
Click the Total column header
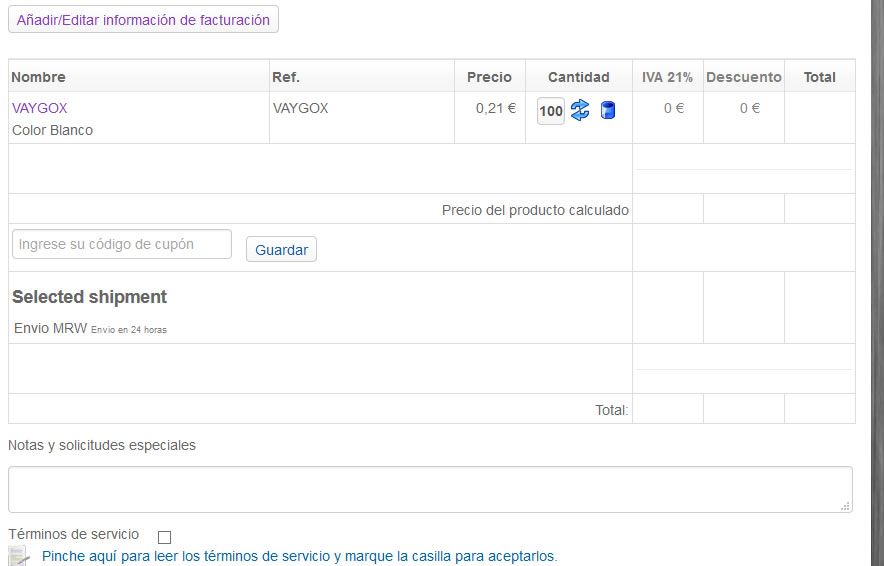tap(820, 77)
